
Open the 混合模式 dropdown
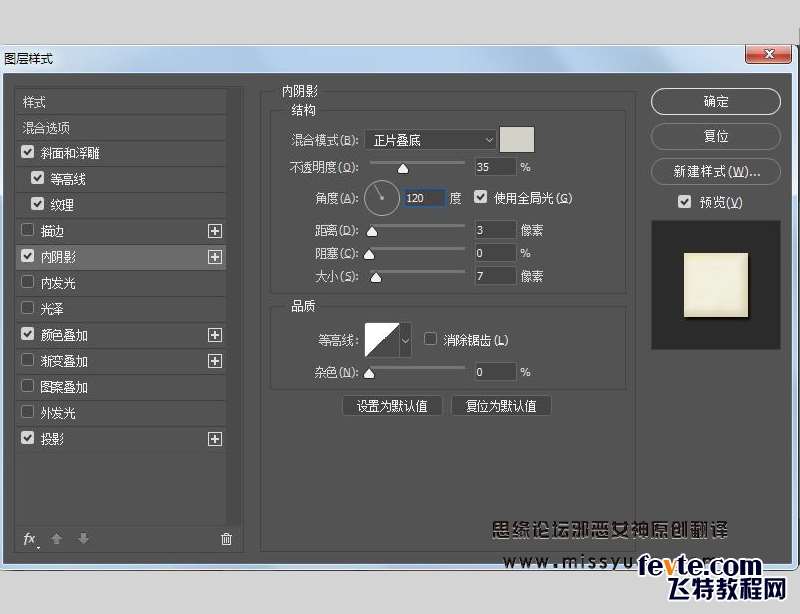pos(430,140)
